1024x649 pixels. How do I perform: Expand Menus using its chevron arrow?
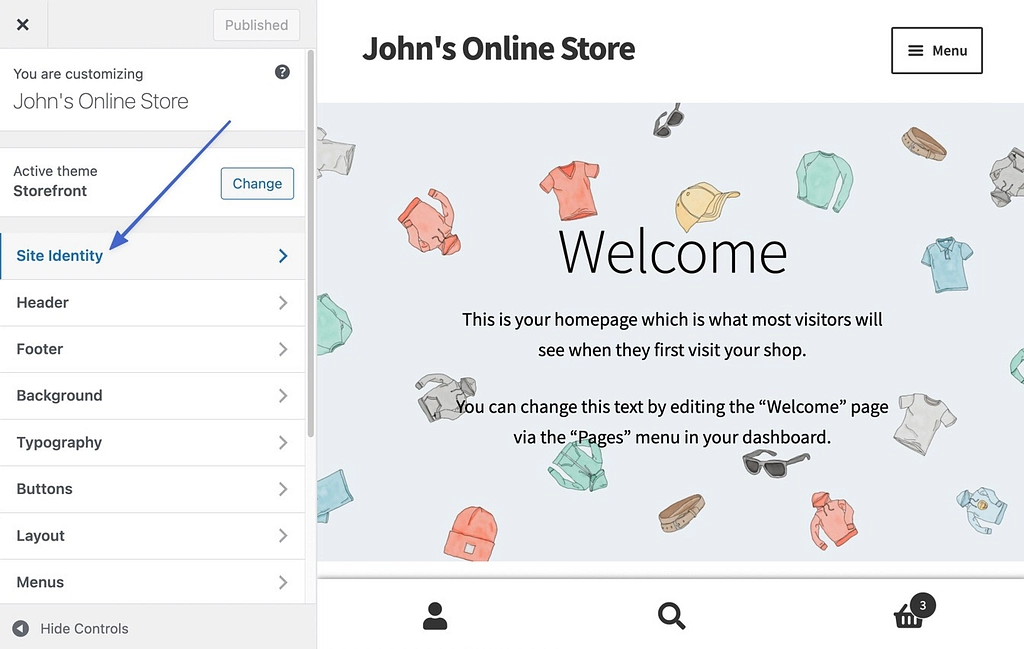283,582
